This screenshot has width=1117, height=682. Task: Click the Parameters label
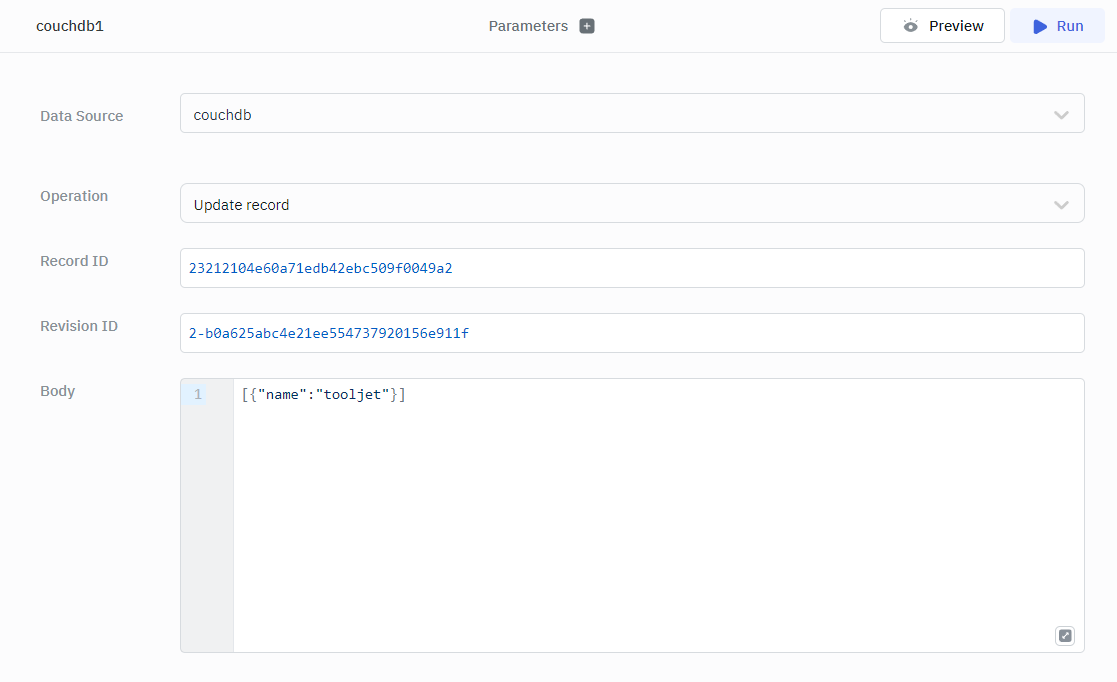pos(528,26)
